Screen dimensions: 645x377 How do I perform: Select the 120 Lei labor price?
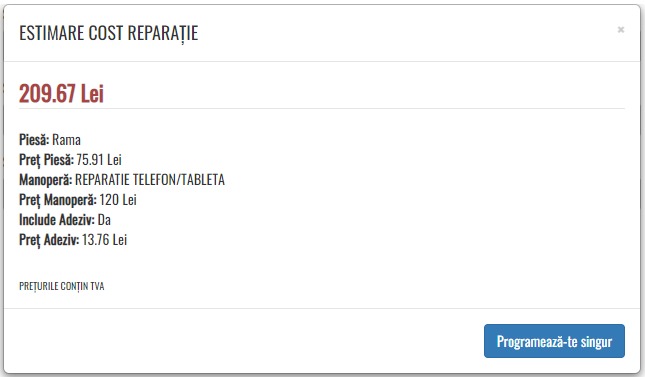118,200
